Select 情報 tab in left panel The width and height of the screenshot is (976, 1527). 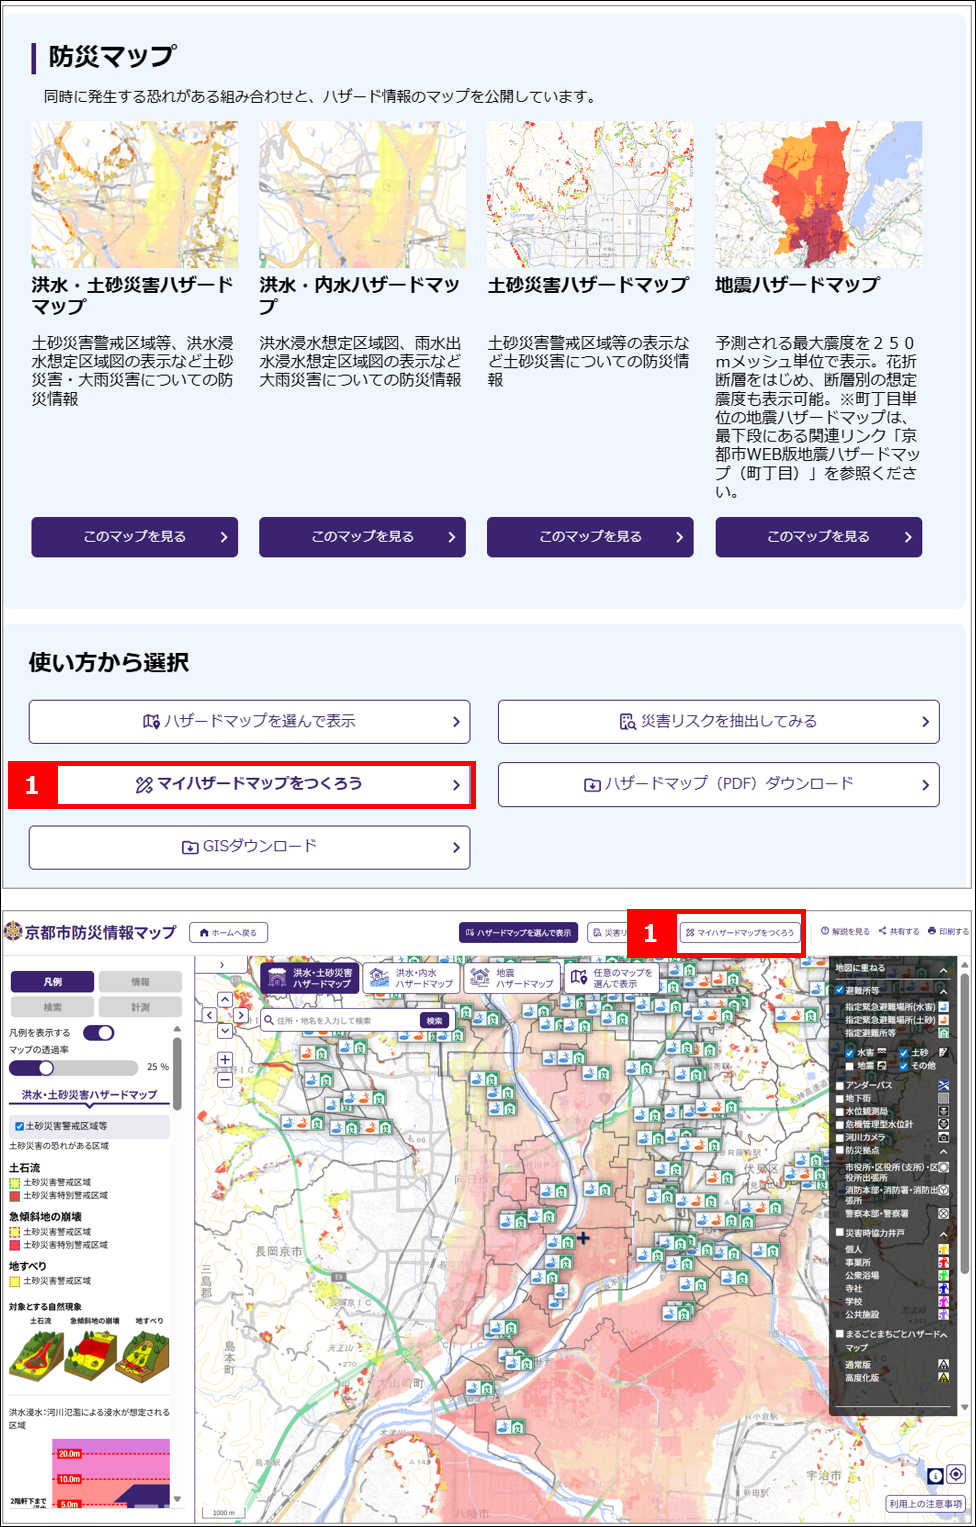point(140,982)
